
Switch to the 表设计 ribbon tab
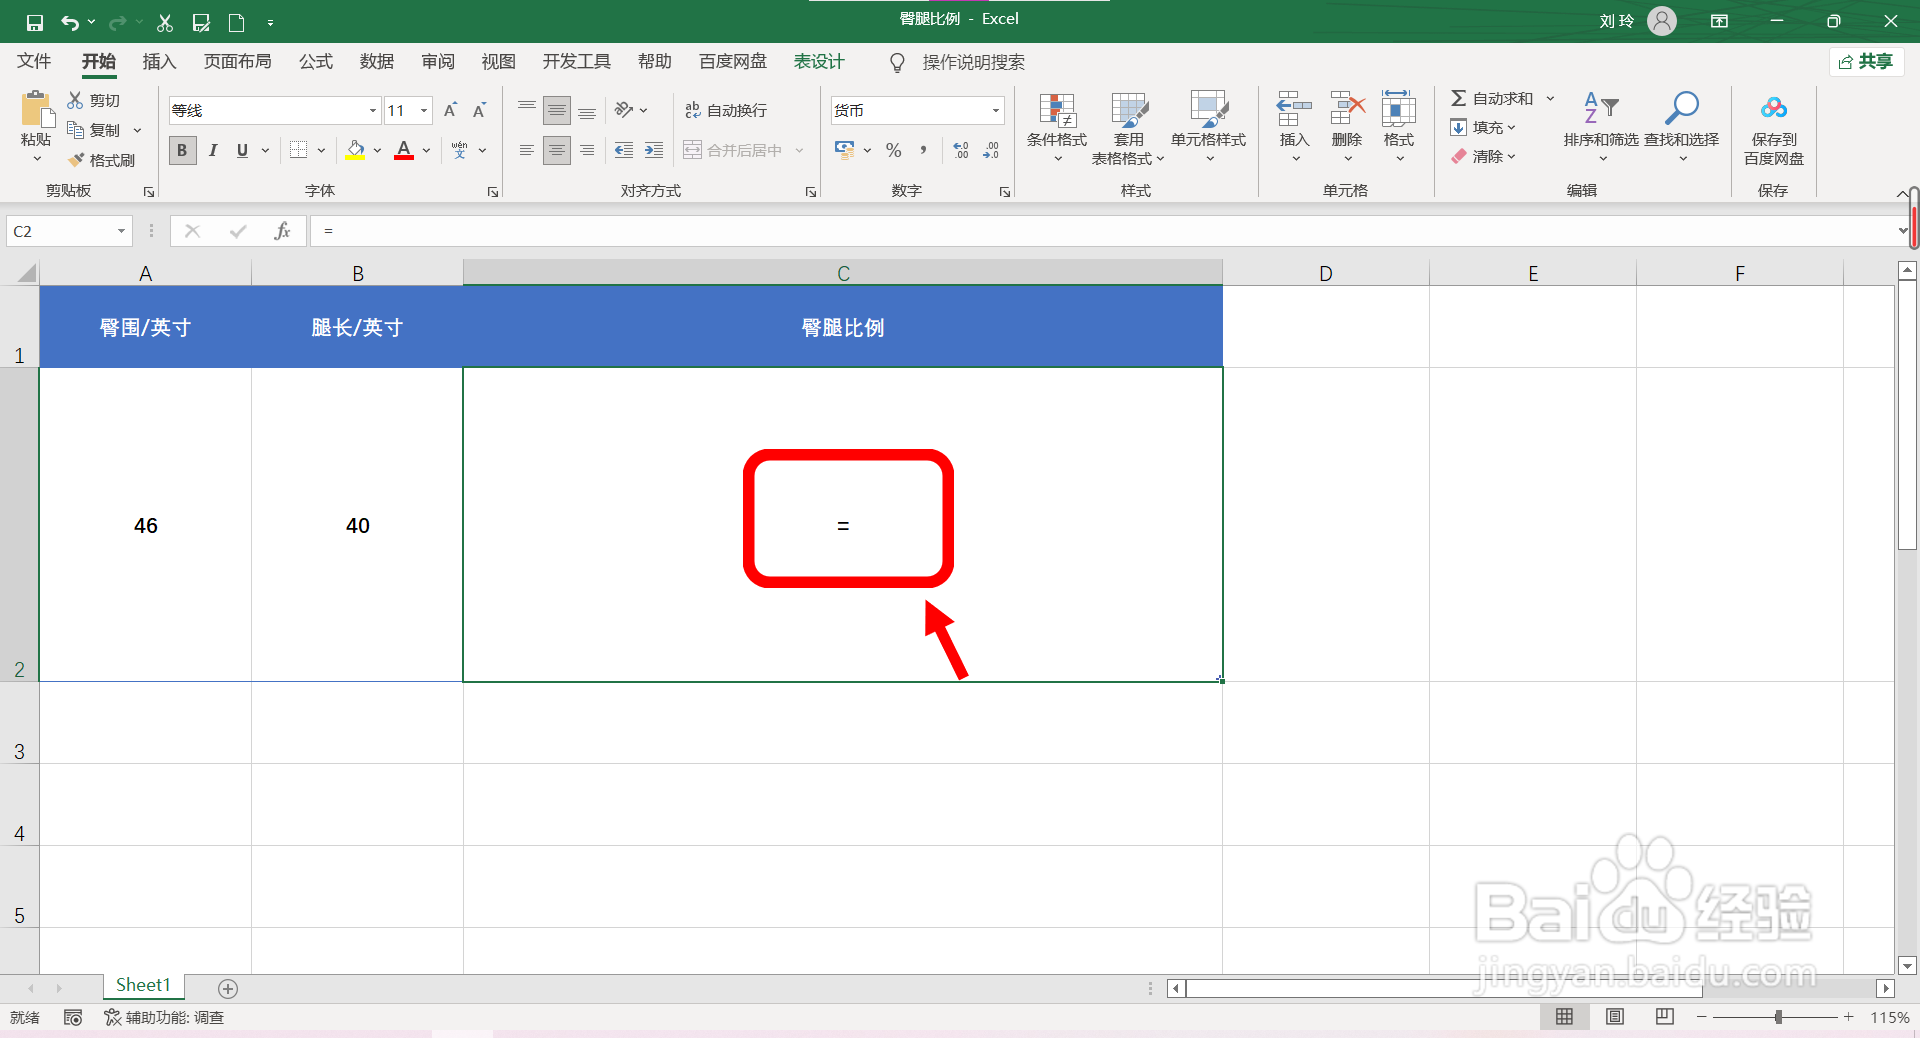(818, 61)
